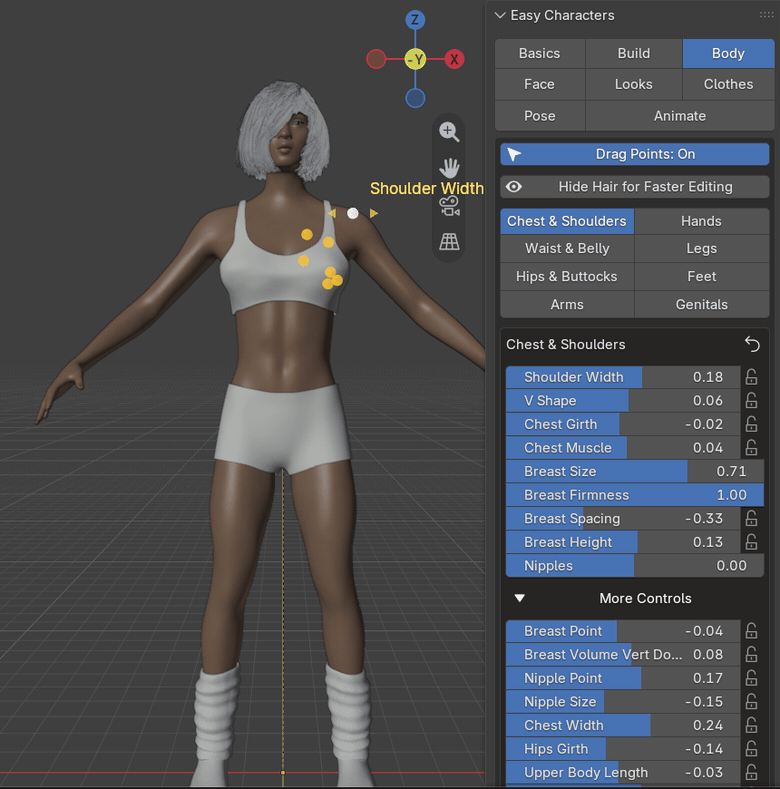Click the Hips Girth slider

[623, 749]
